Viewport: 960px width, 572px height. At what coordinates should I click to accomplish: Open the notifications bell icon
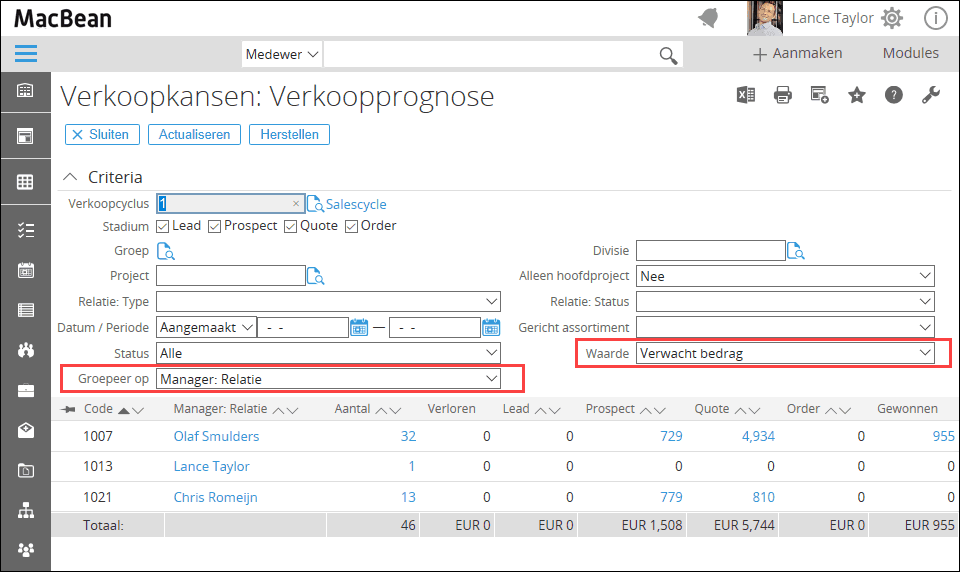(x=708, y=18)
